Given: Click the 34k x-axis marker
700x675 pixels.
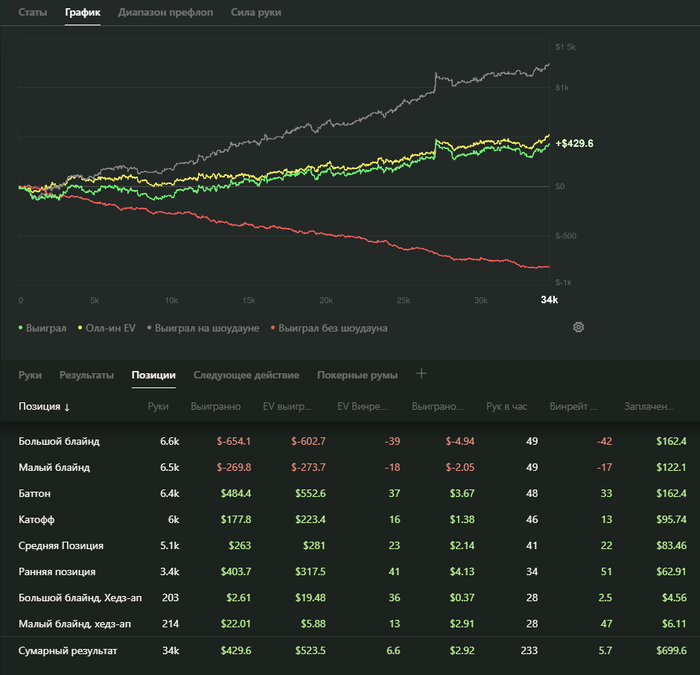Looking at the screenshot, I should (549, 300).
